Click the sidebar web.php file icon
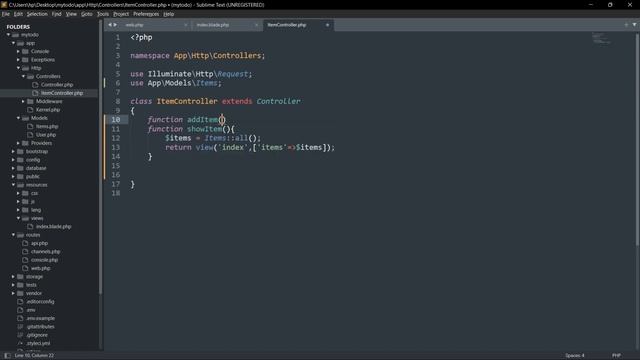640x360 pixels. [x=25, y=268]
